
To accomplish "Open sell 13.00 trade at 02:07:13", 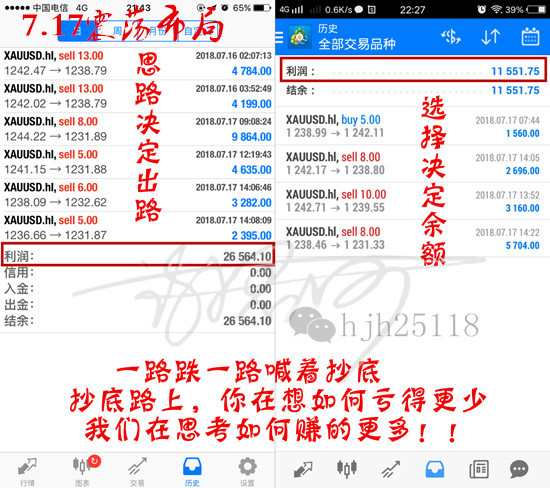I will coord(138,63).
